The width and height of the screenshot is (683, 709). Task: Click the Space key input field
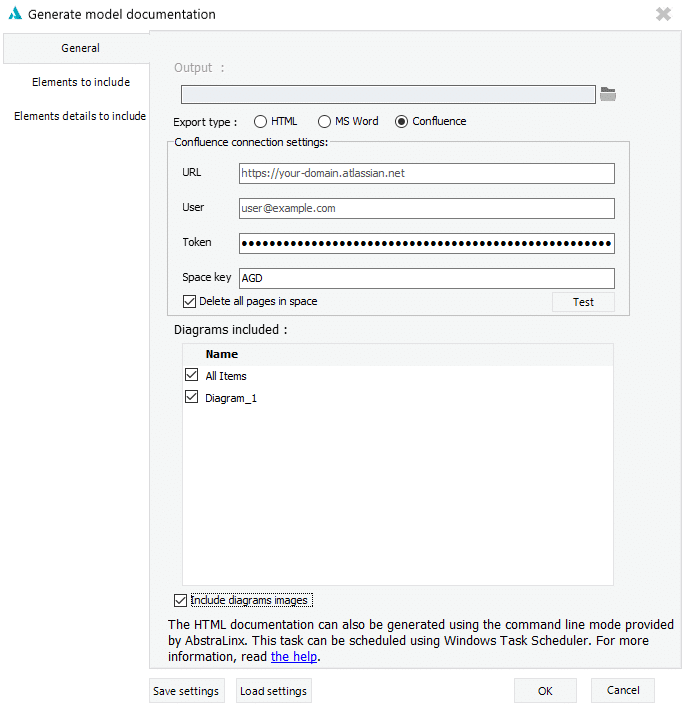tap(426, 279)
